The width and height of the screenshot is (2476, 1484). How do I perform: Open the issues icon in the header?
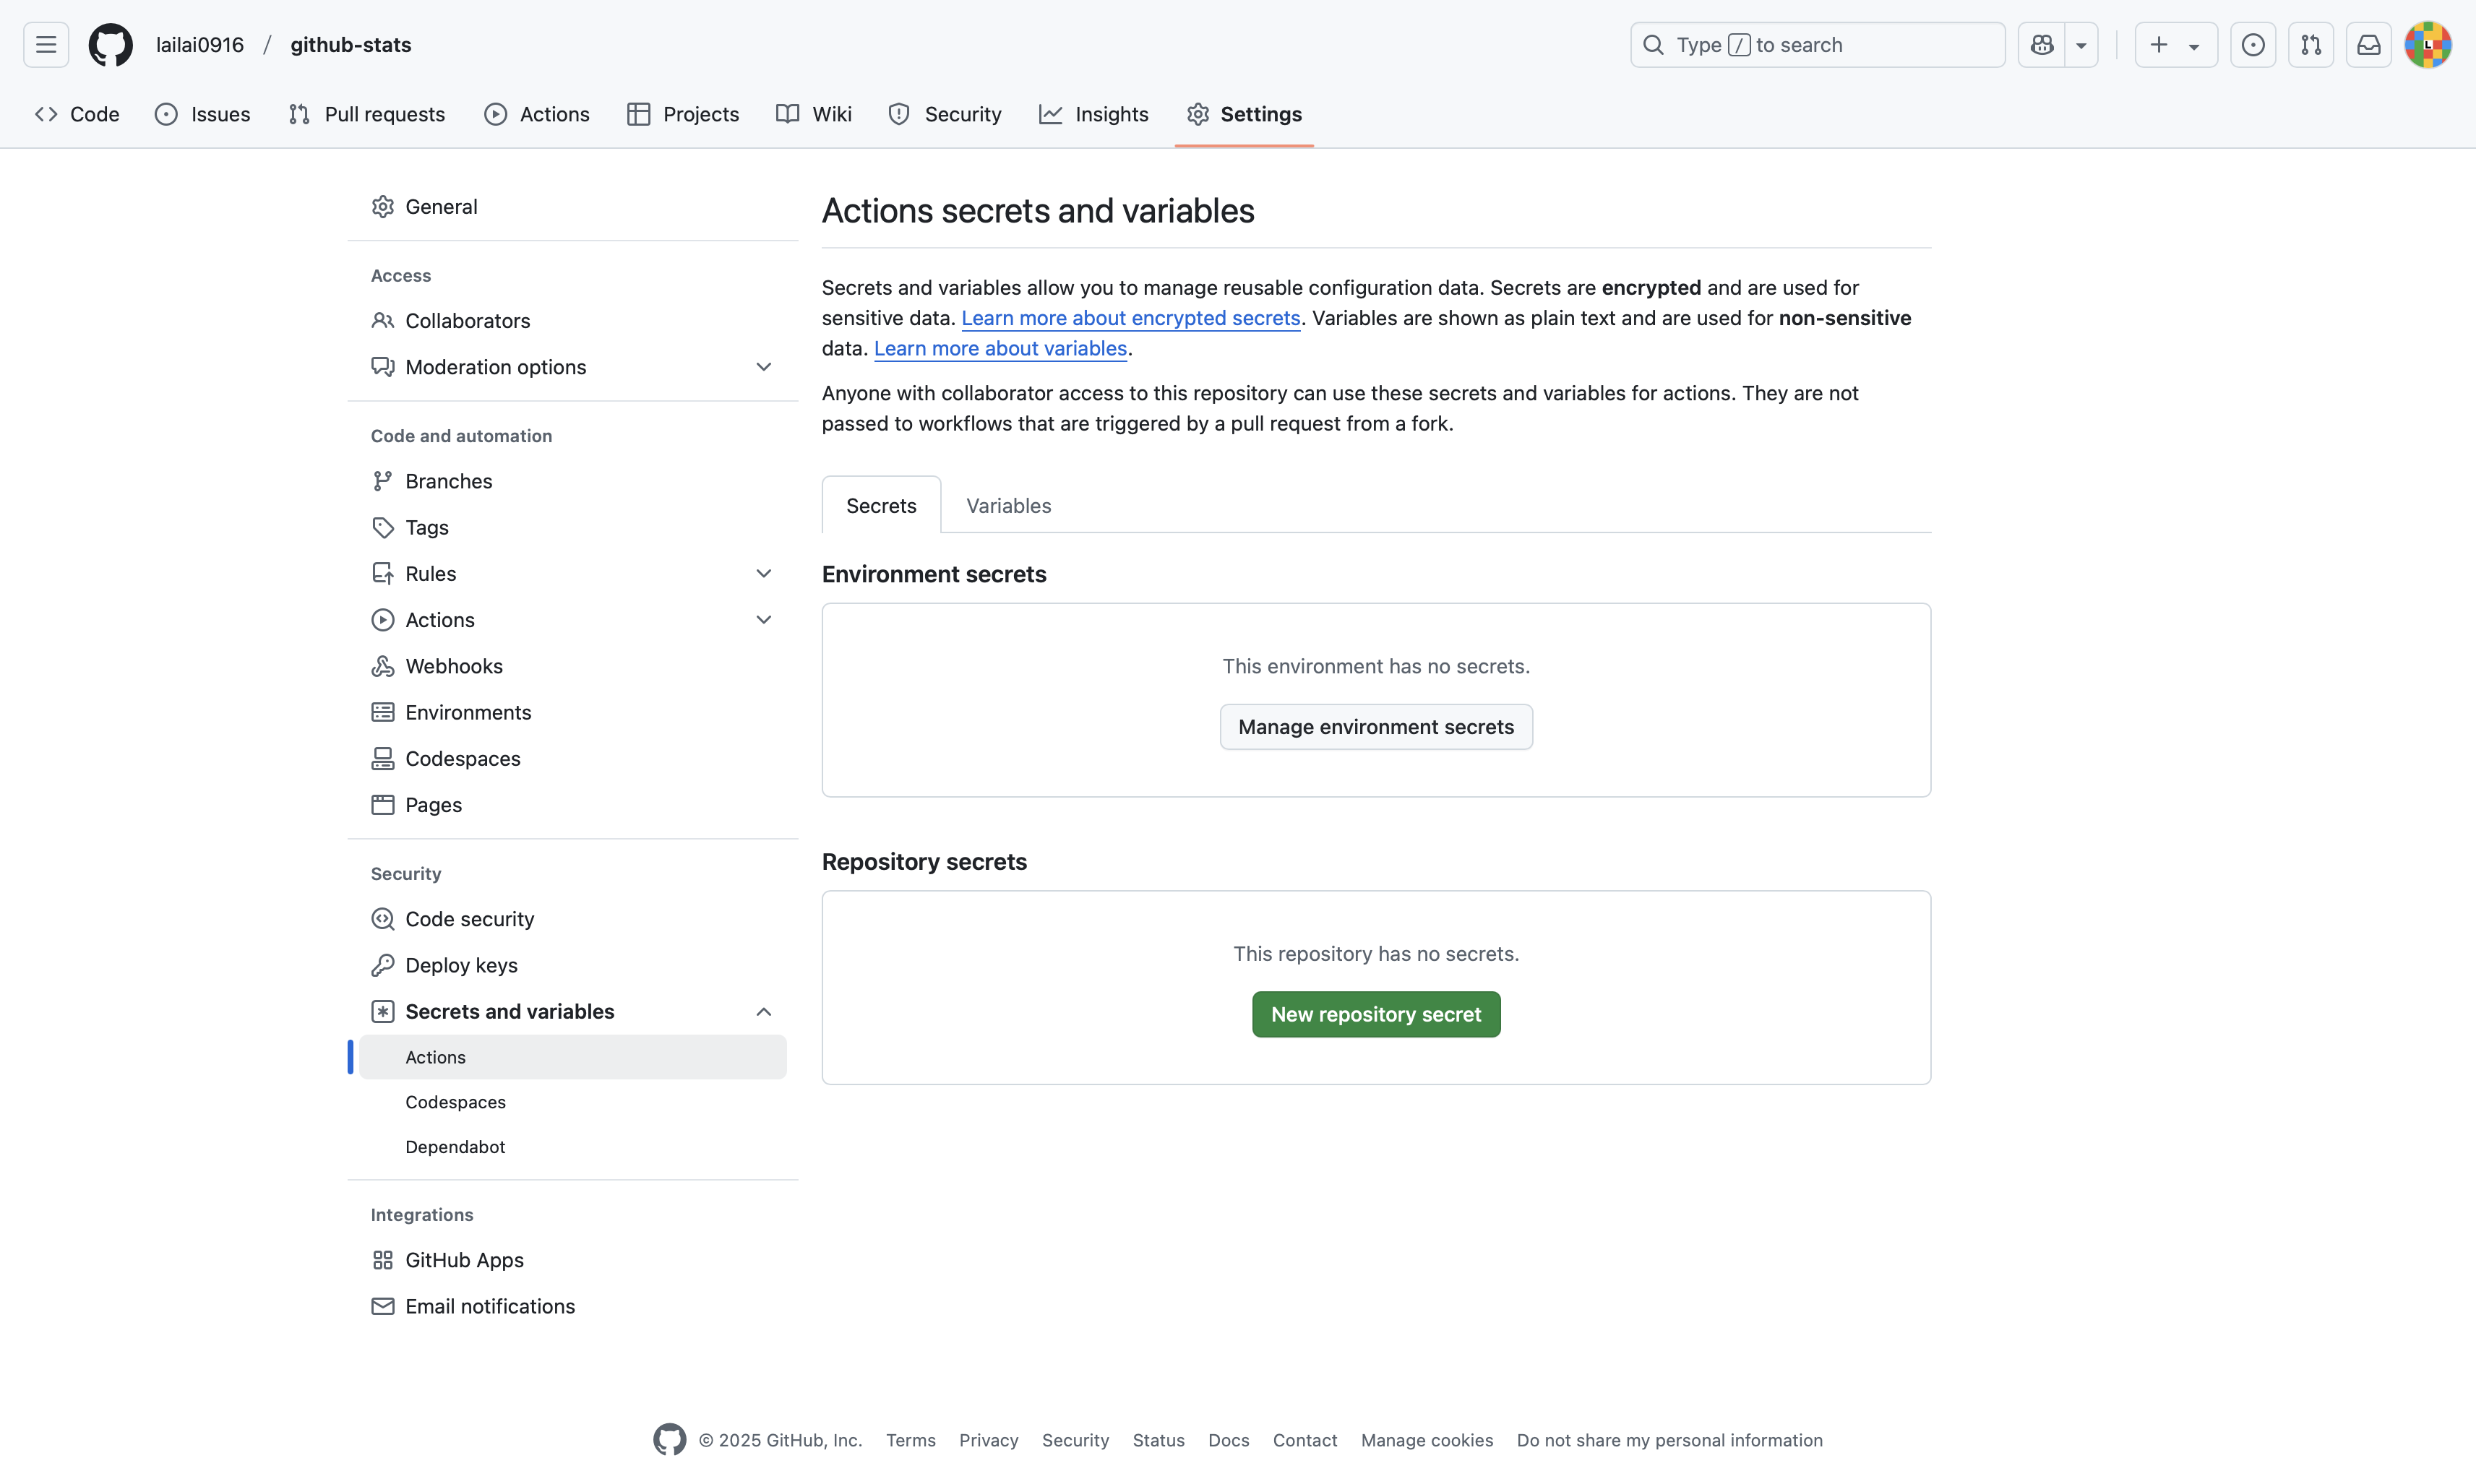(x=2252, y=45)
